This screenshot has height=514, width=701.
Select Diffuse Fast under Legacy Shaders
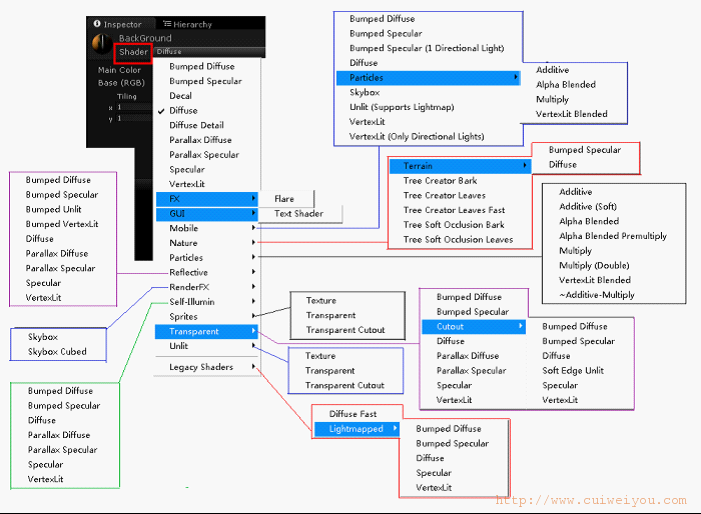tap(353, 414)
